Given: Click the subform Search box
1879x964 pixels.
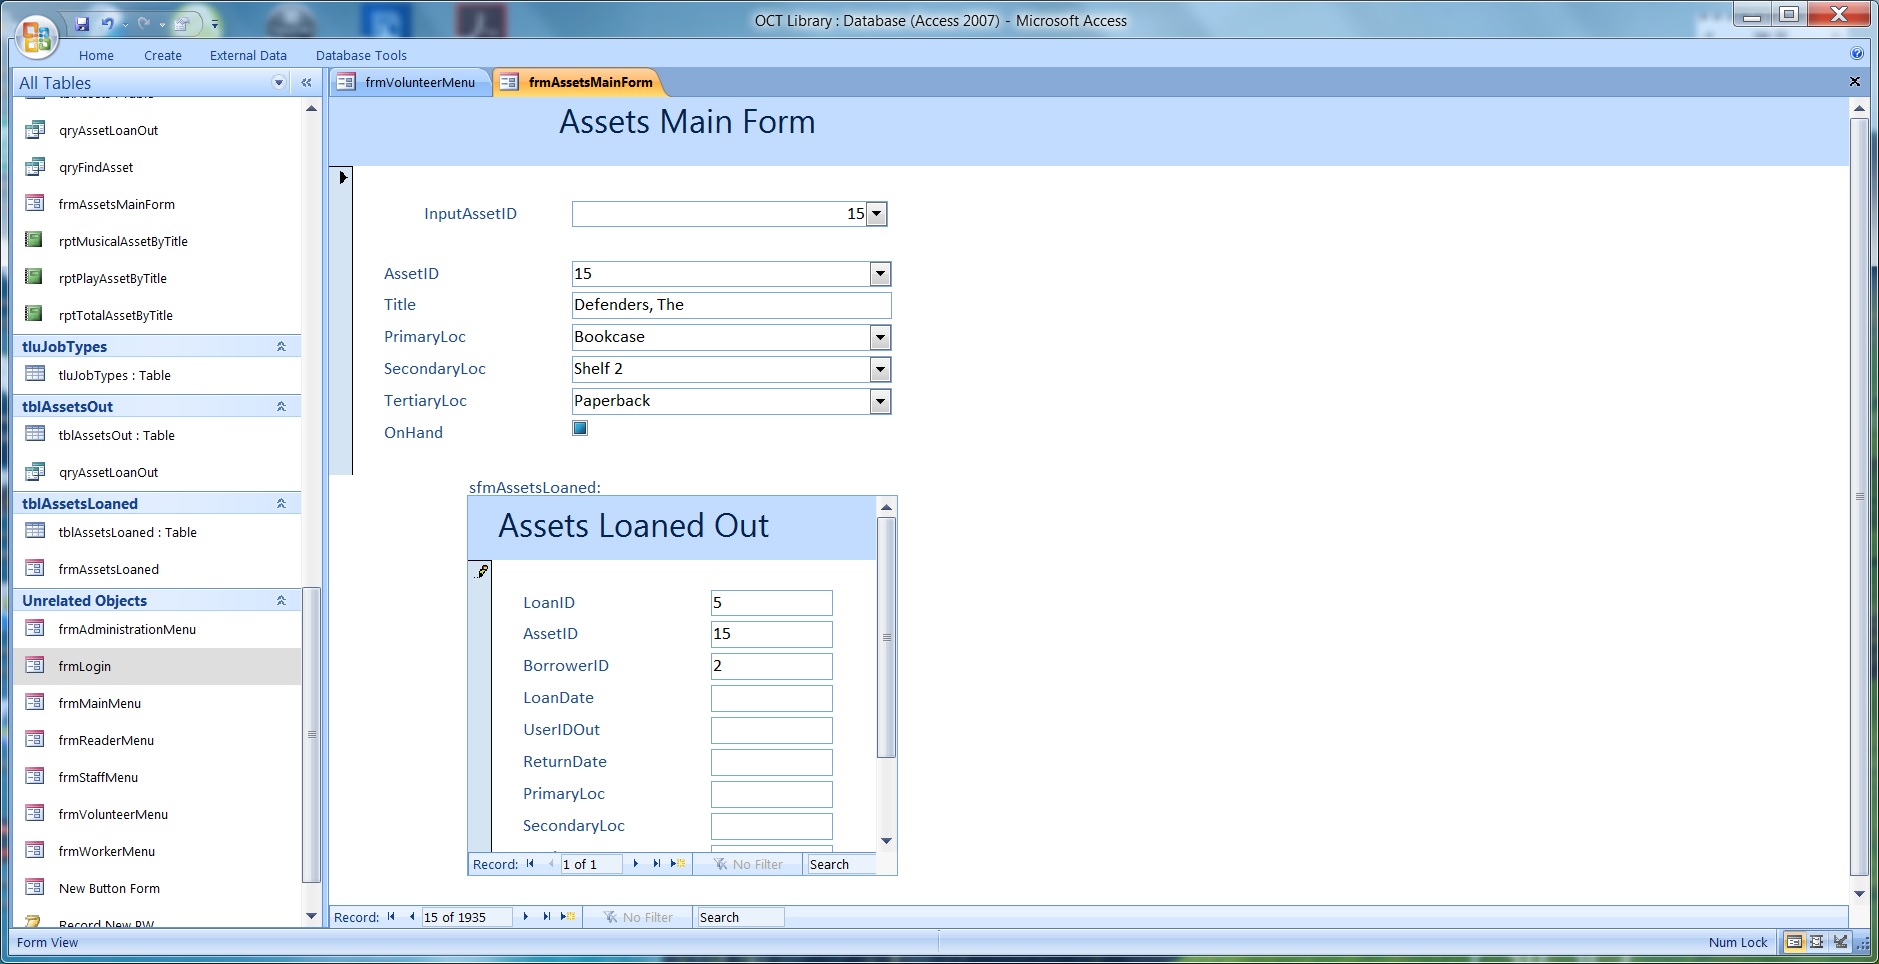Looking at the screenshot, I should point(841,864).
